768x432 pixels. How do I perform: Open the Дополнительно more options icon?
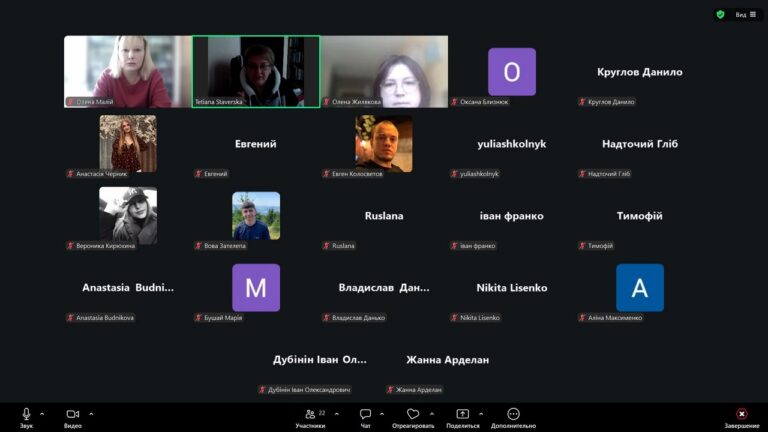pos(513,414)
